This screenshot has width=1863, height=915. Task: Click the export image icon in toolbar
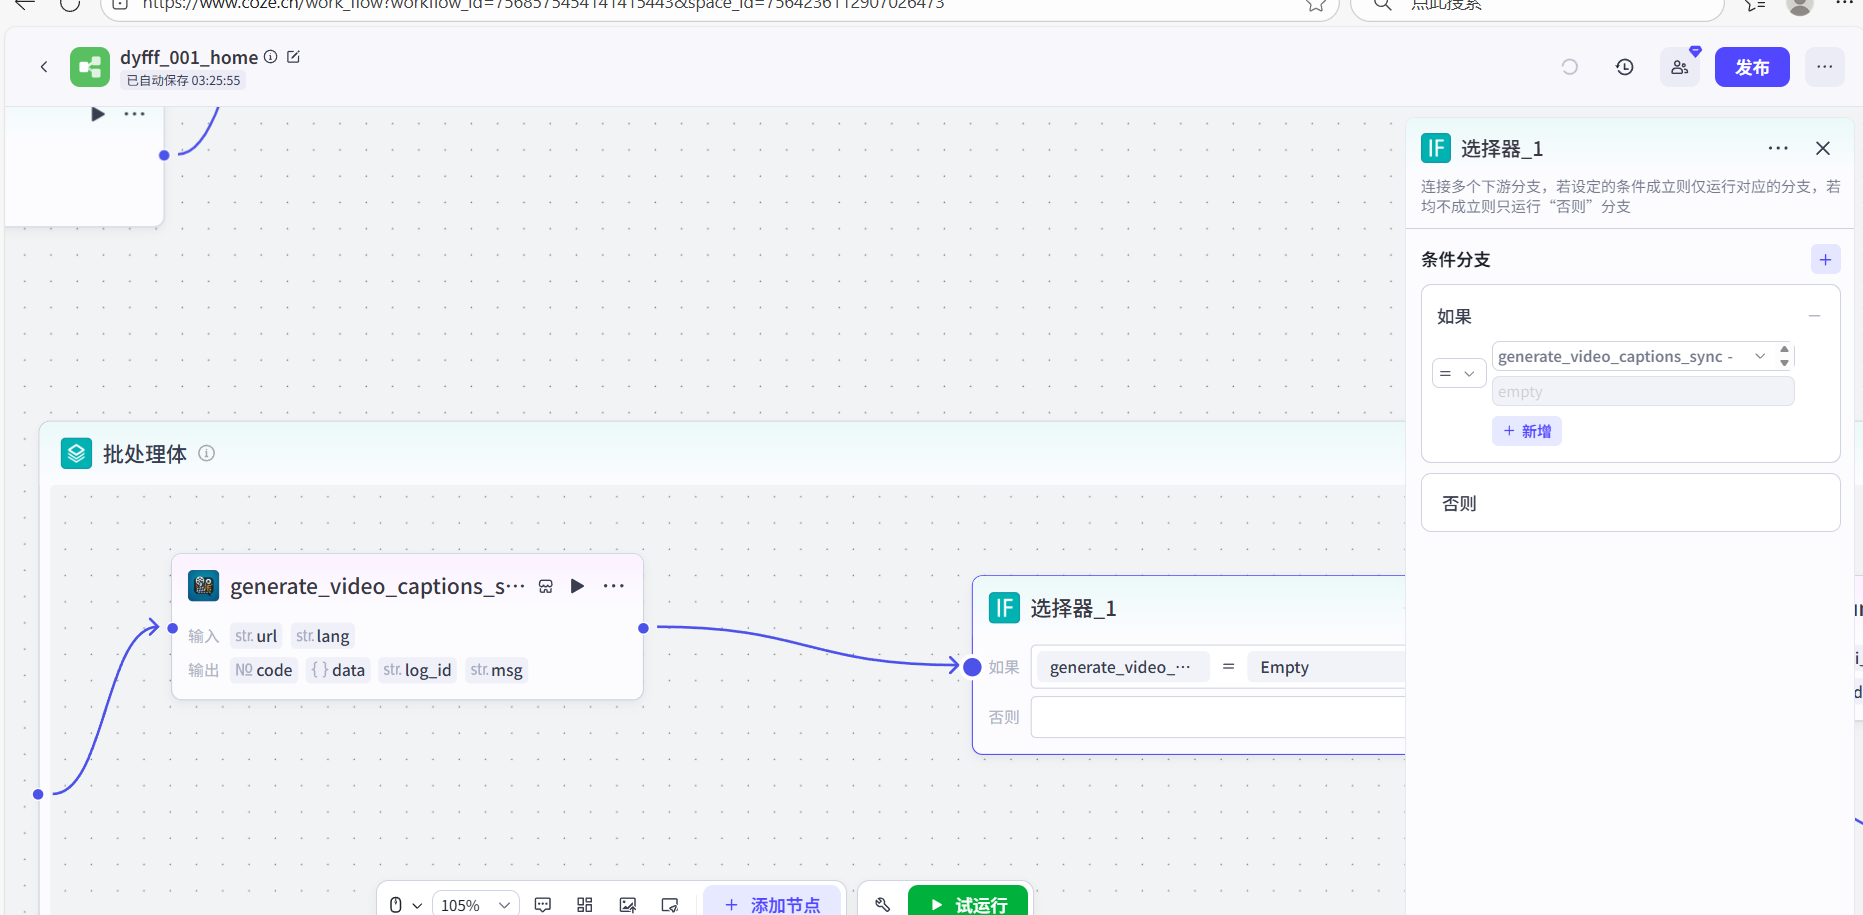pos(628,904)
